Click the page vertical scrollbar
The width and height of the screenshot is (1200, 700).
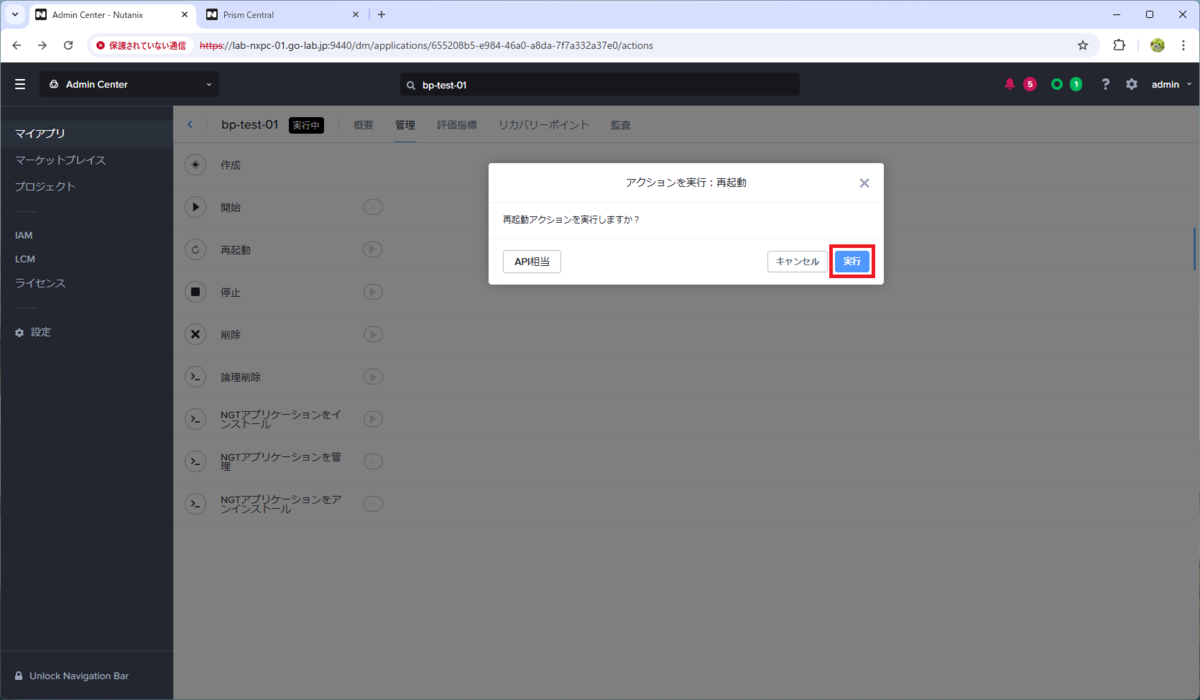[x=1196, y=249]
